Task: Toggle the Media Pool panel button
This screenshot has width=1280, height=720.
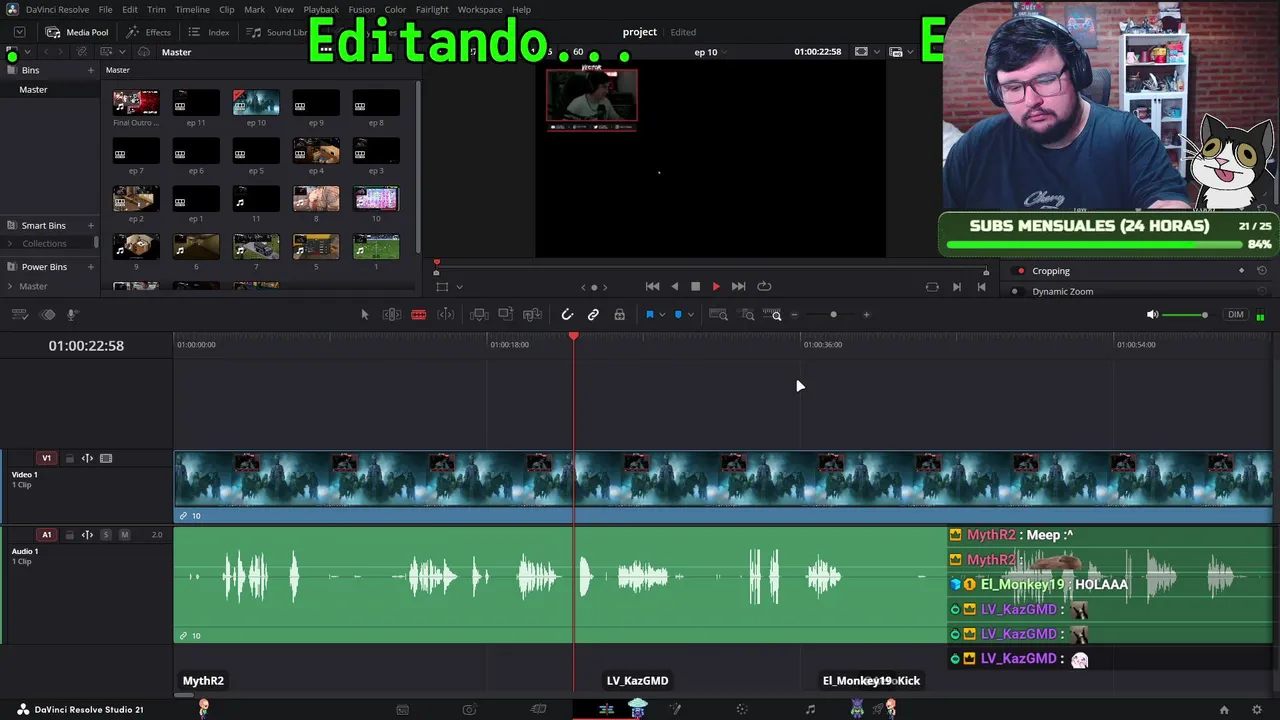Action: (x=77, y=32)
